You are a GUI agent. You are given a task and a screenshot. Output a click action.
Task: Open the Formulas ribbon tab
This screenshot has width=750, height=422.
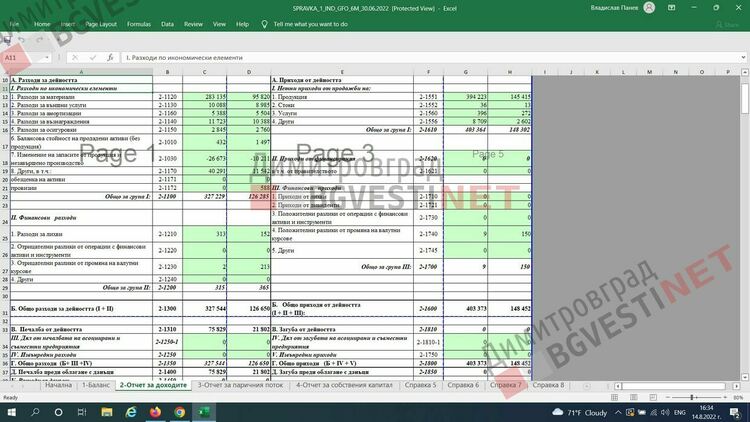[139, 23]
